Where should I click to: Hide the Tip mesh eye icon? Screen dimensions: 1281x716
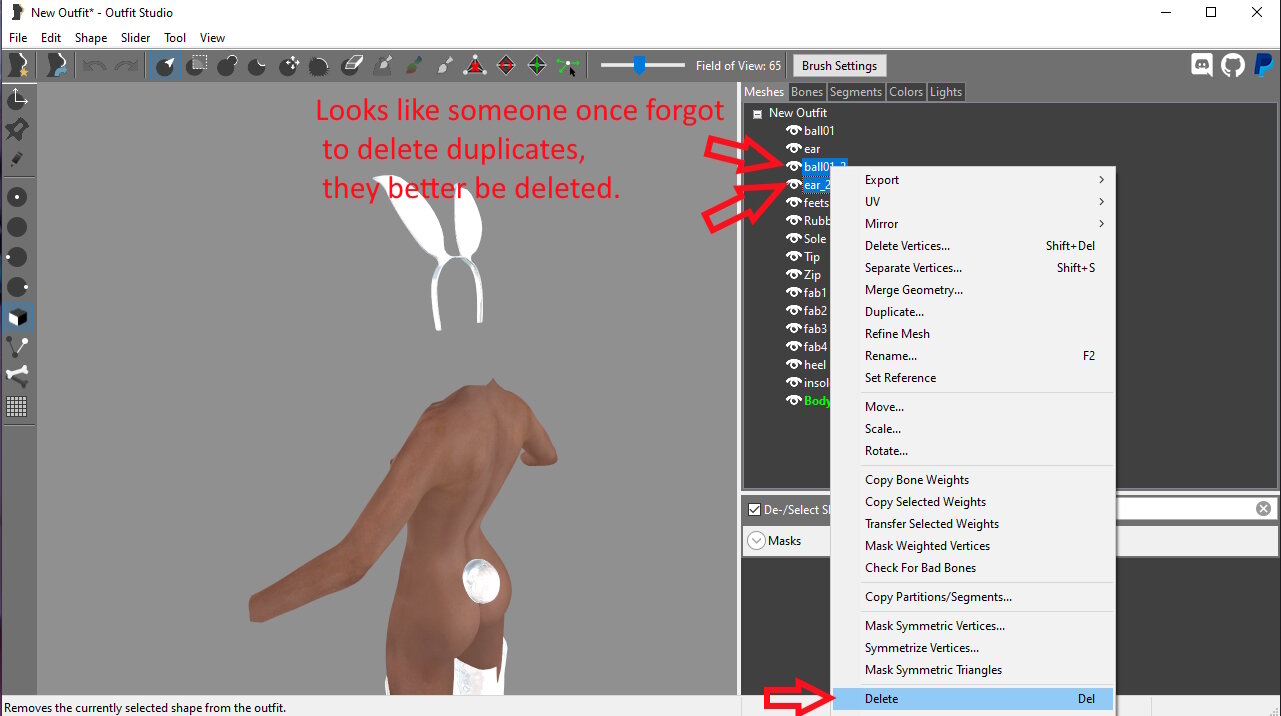coord(794,257)
